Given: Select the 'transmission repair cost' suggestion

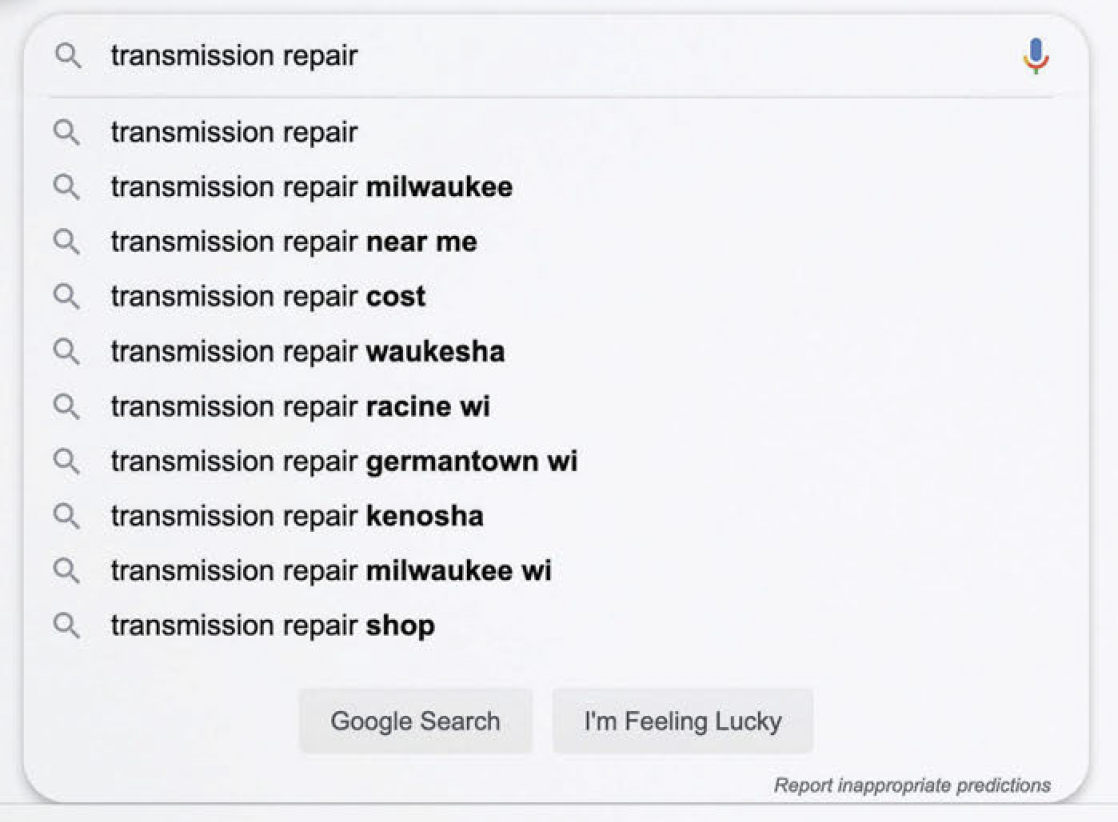Looking at the screenshot, I should click(268, 297).
